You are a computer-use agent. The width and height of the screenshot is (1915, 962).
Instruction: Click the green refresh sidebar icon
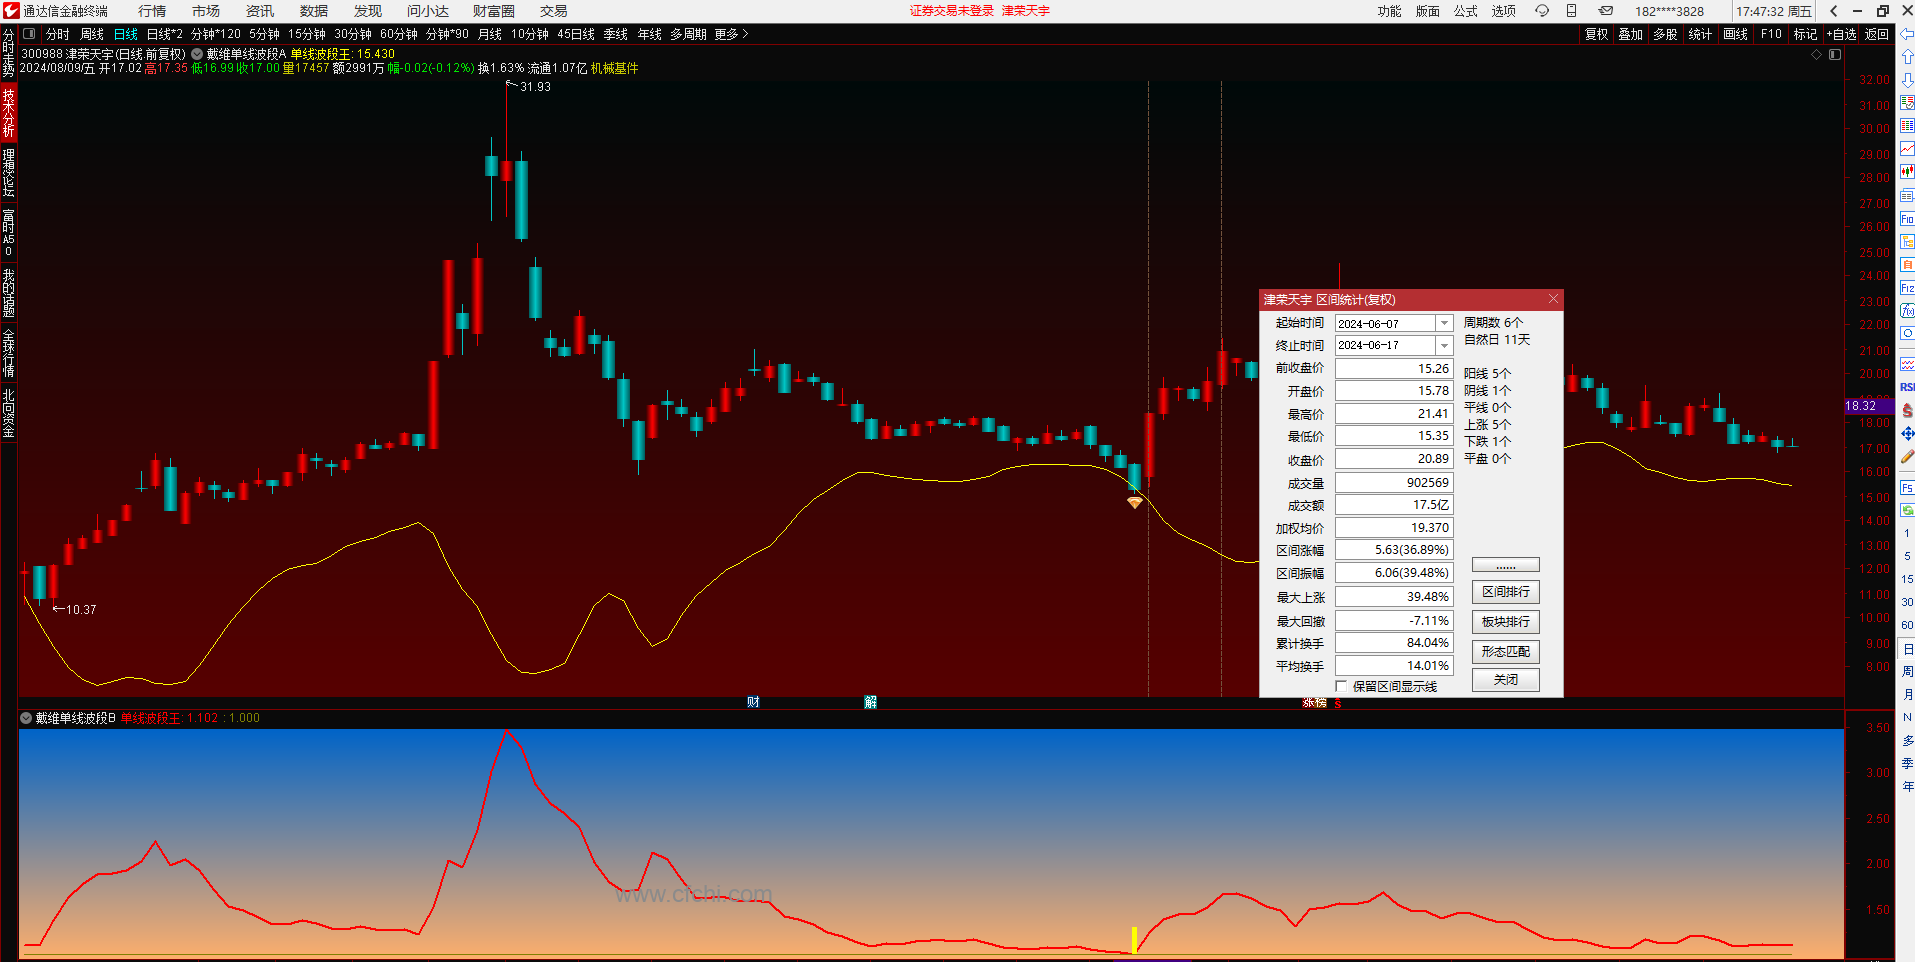point(1907,510)
